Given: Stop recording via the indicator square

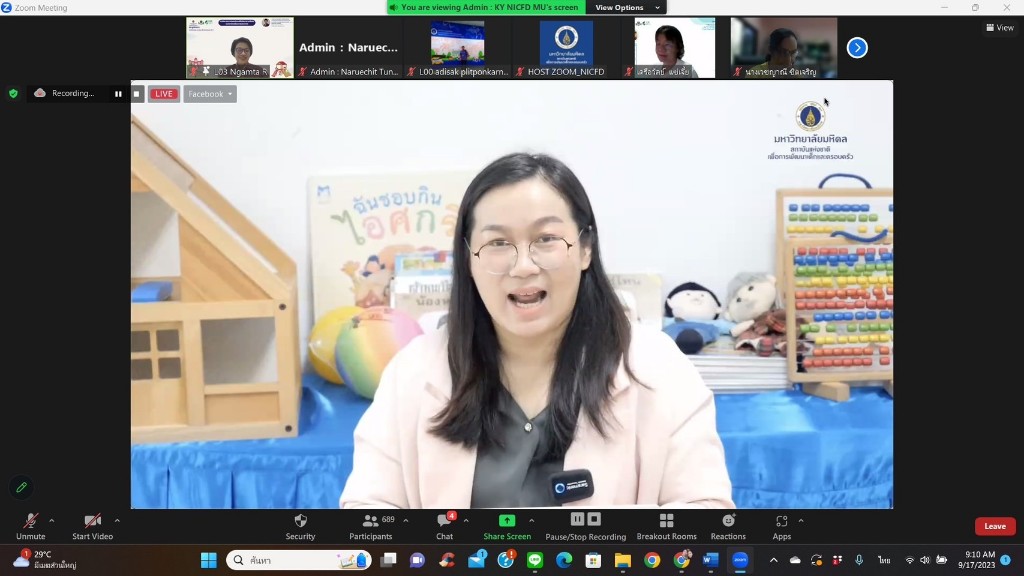Looking at the screenshot, I should pyautogui.click(x=136, y=93).
